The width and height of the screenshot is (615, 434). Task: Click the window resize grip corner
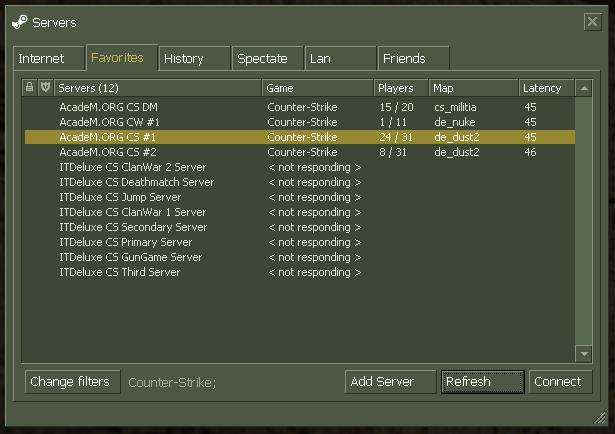(x=600, y=418)
